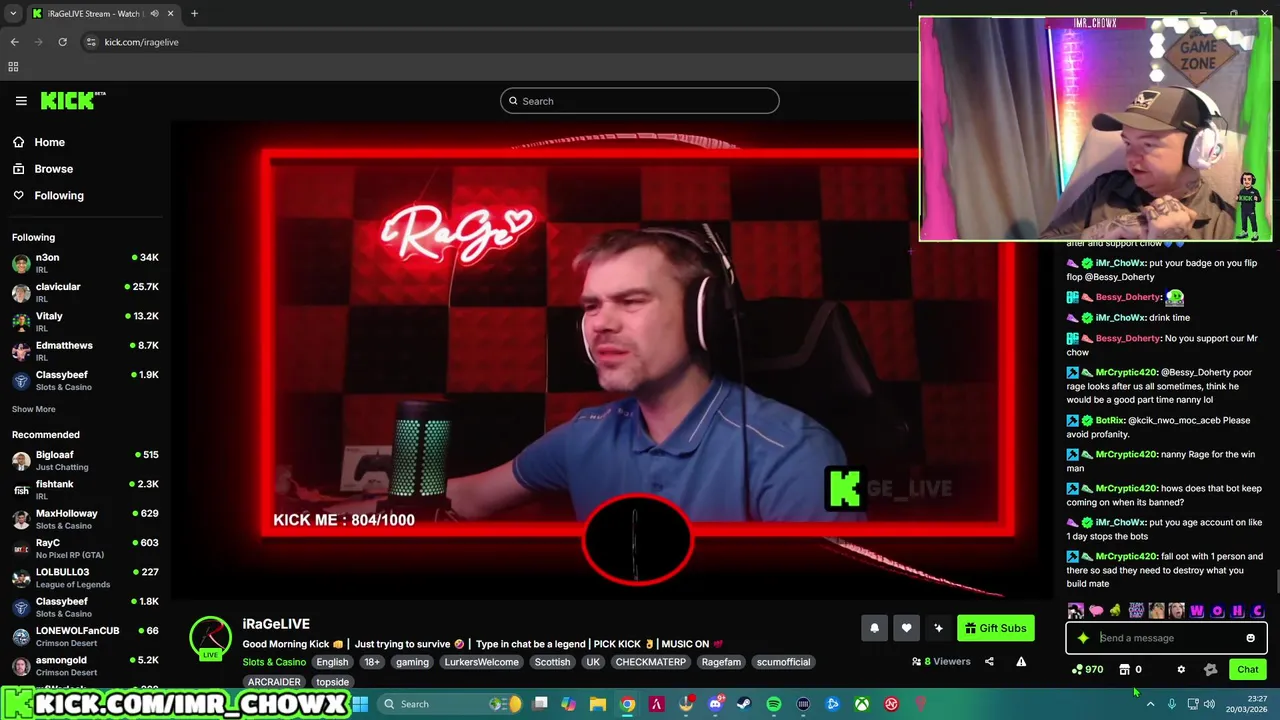
Task: Open chat settings gear
Action: coord(1181,670)
